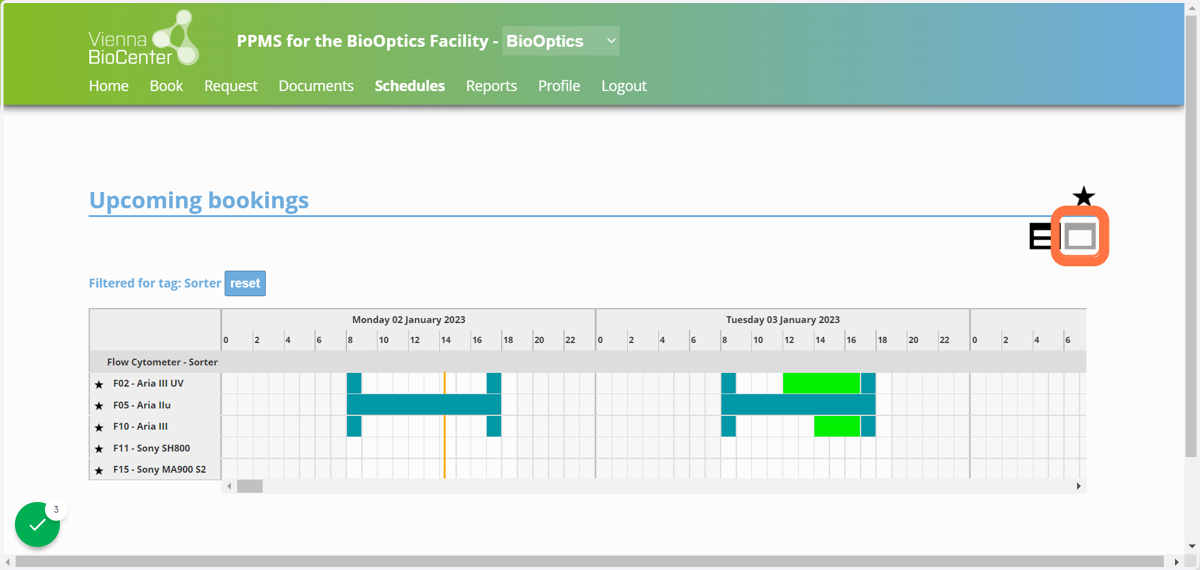This screenshot has width=1200, height=570.
Task: Click the black favorites star above the view icons
Action: coord(1084,197)
